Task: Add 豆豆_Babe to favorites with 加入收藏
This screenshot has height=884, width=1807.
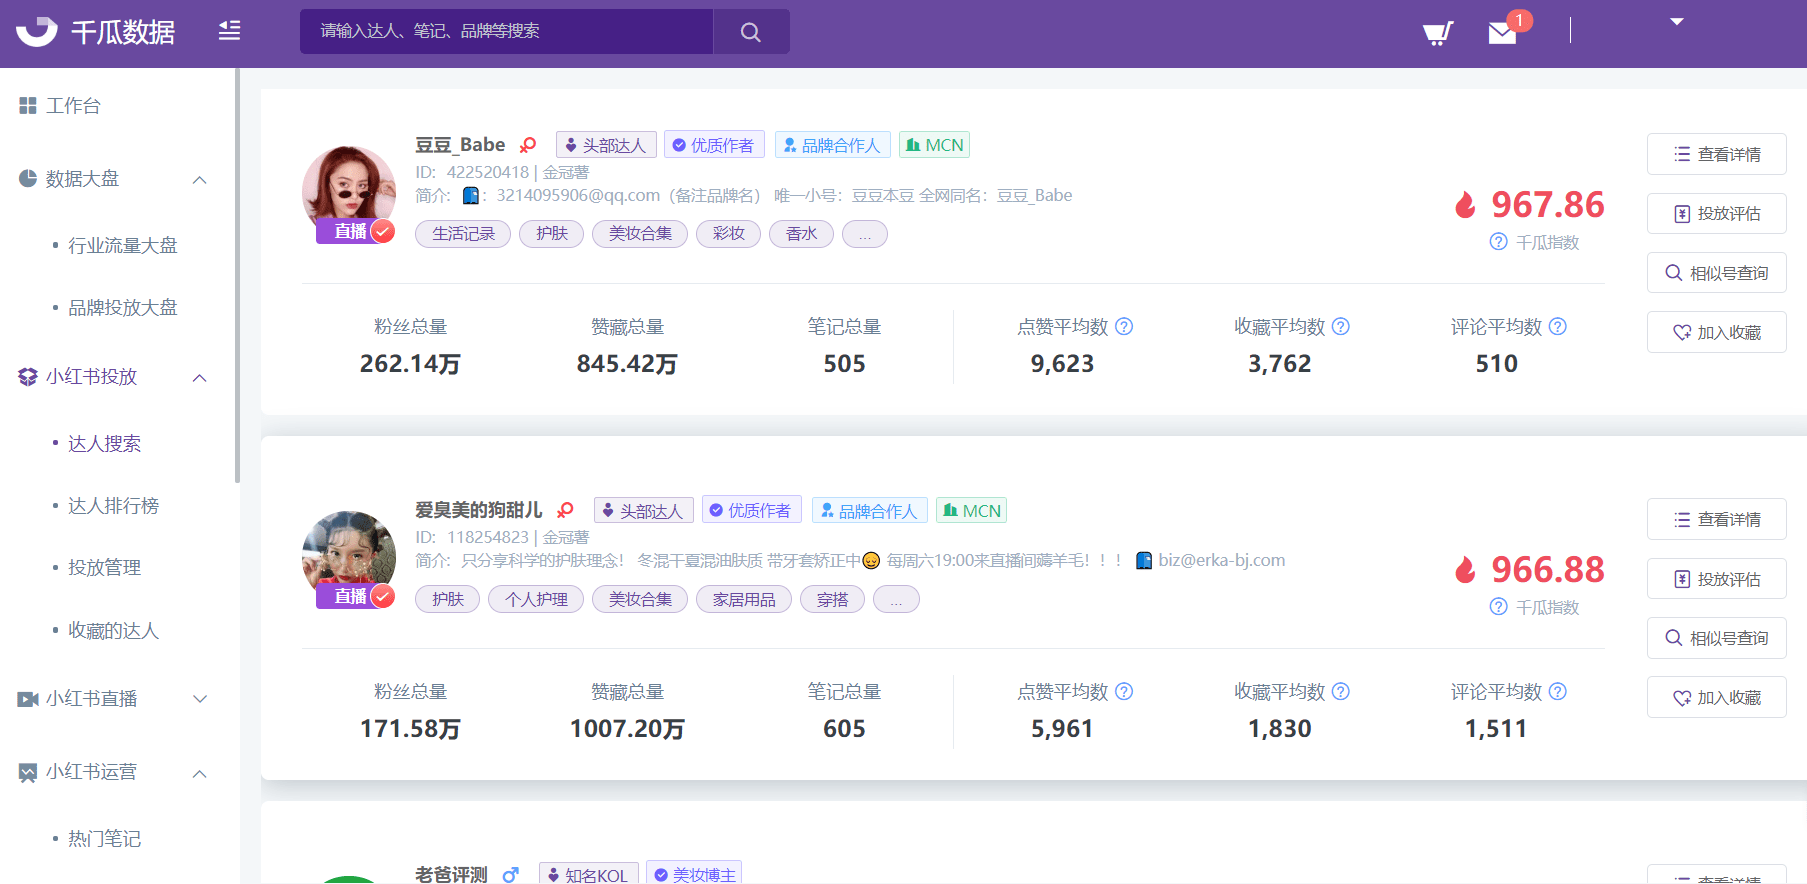Action: (x=1716, y=332)
